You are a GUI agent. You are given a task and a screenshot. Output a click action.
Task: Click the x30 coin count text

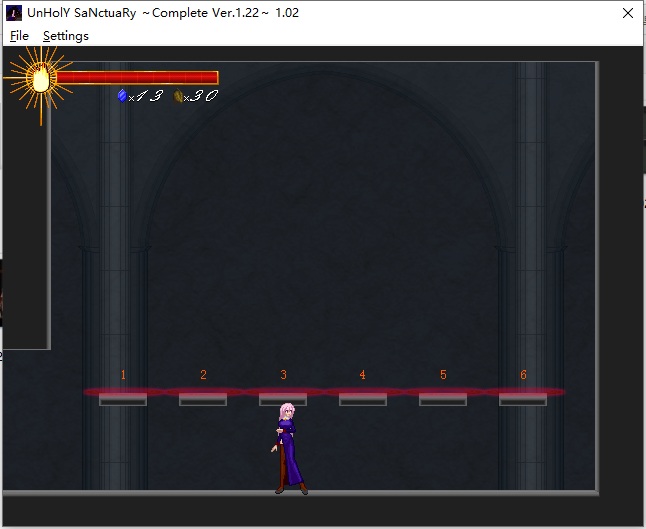201,96
